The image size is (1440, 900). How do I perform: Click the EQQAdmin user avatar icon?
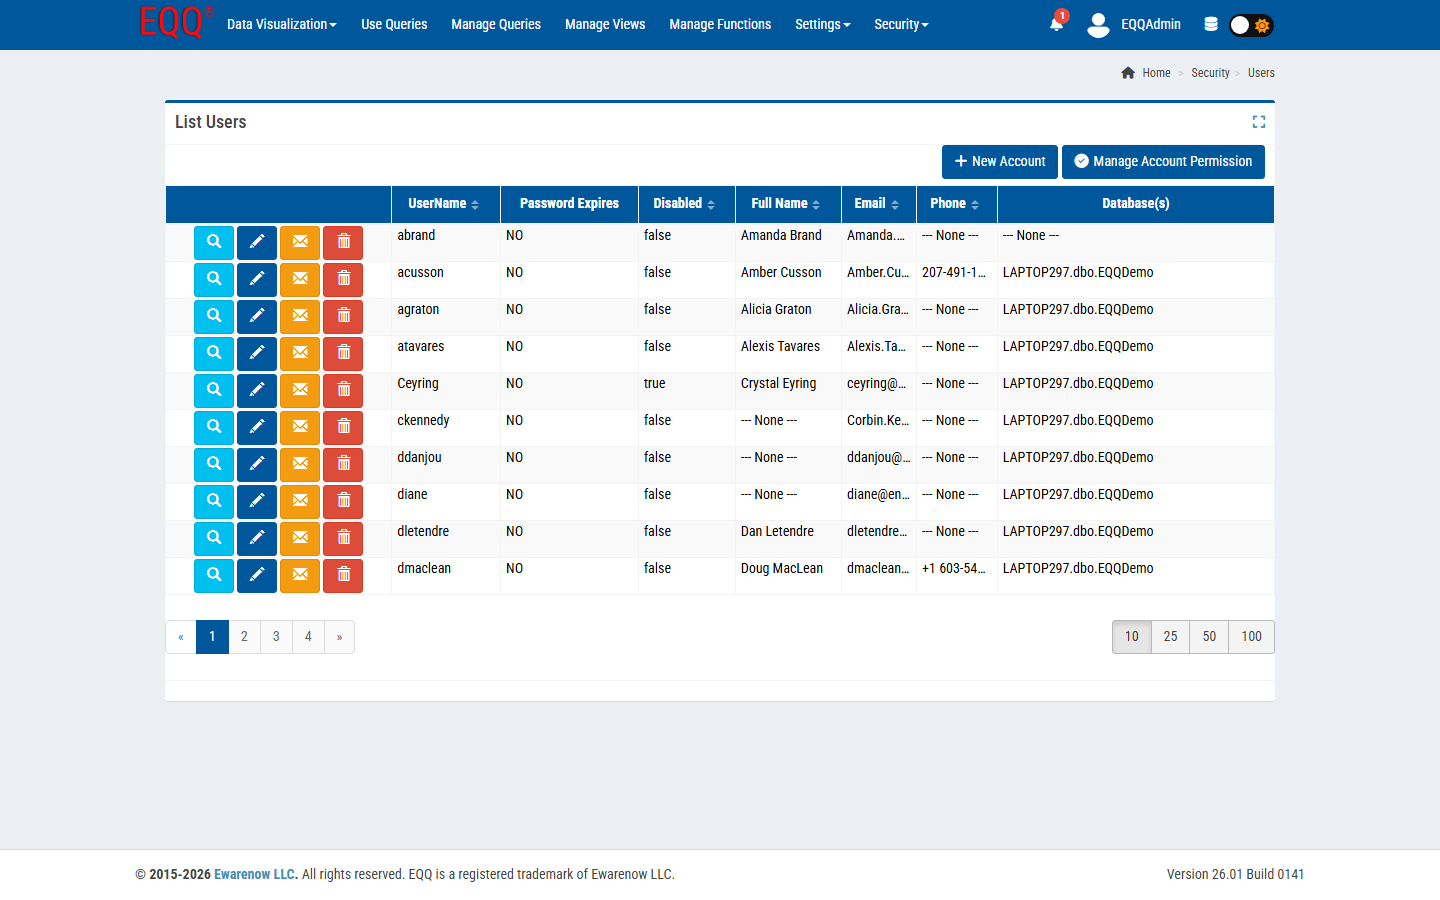click(1098, 25)
